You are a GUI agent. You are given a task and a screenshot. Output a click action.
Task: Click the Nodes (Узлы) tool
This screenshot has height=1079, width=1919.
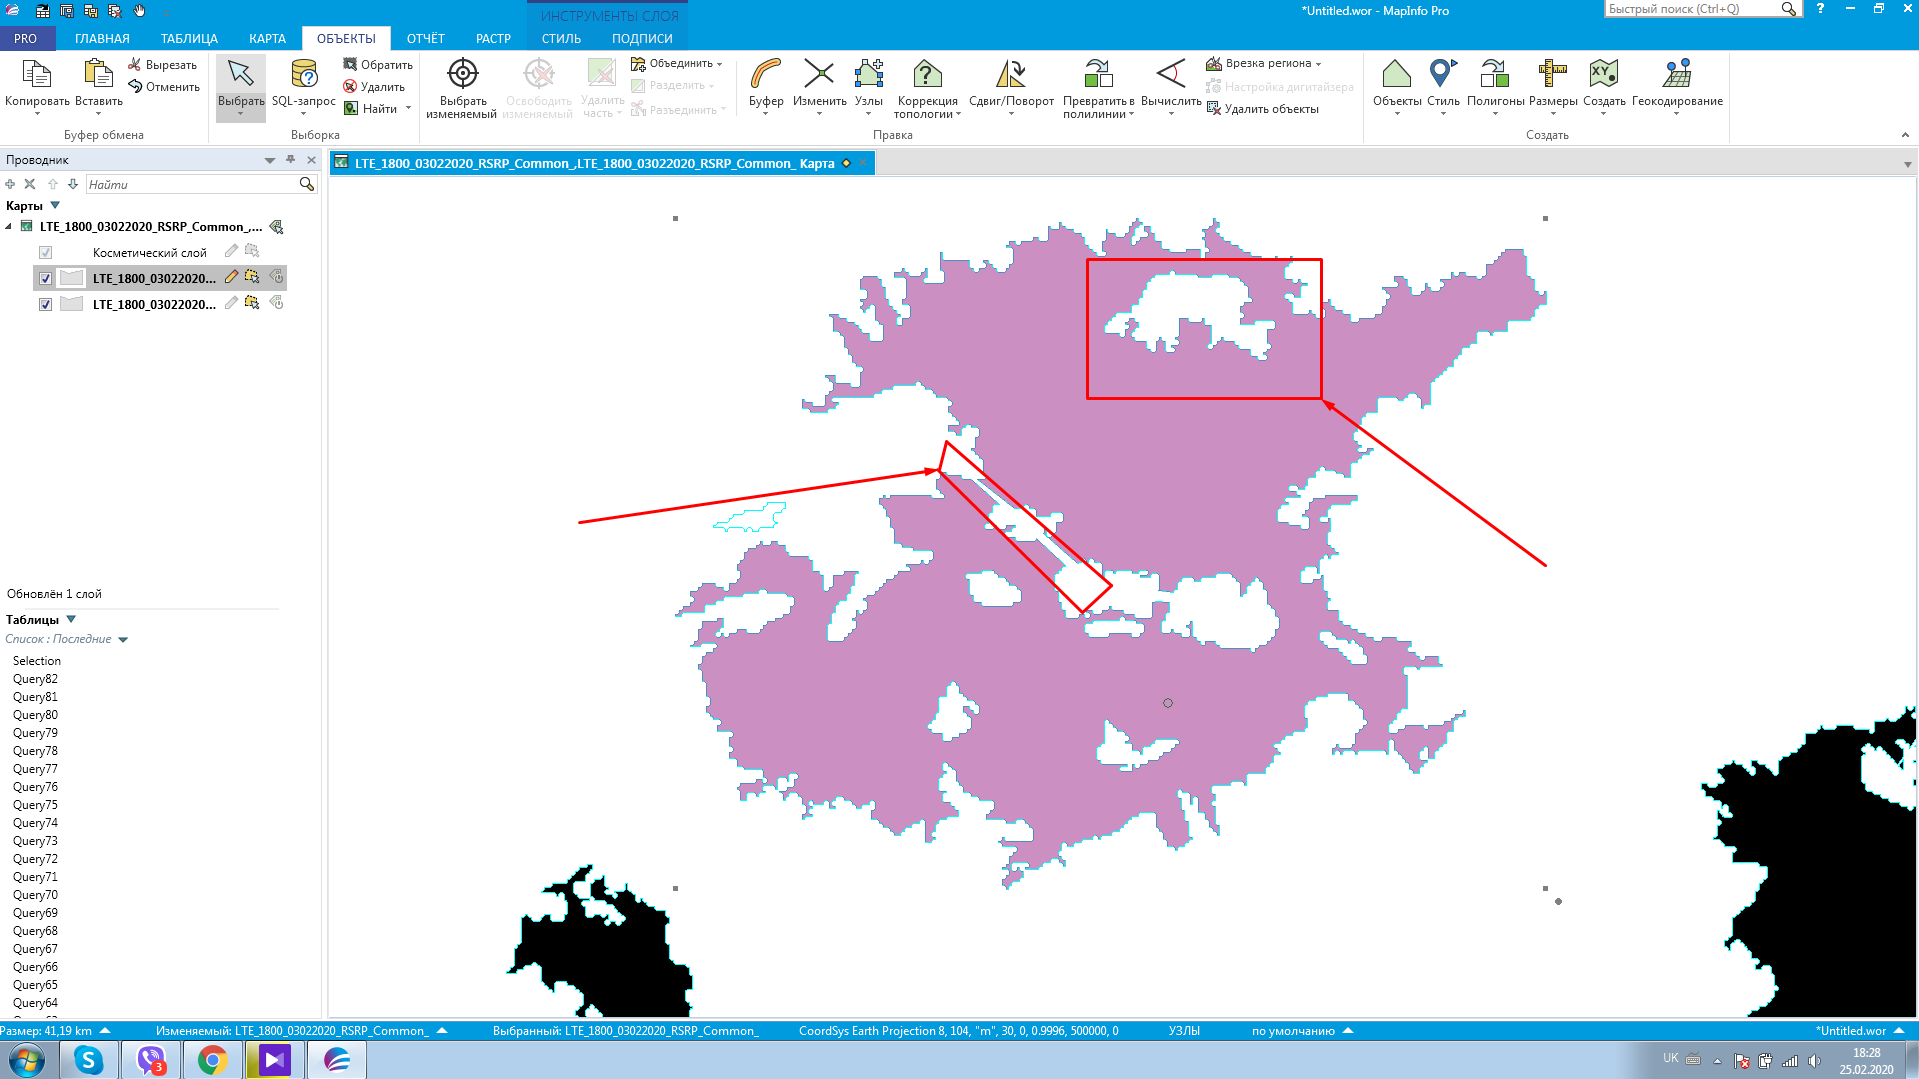point(869,74)
